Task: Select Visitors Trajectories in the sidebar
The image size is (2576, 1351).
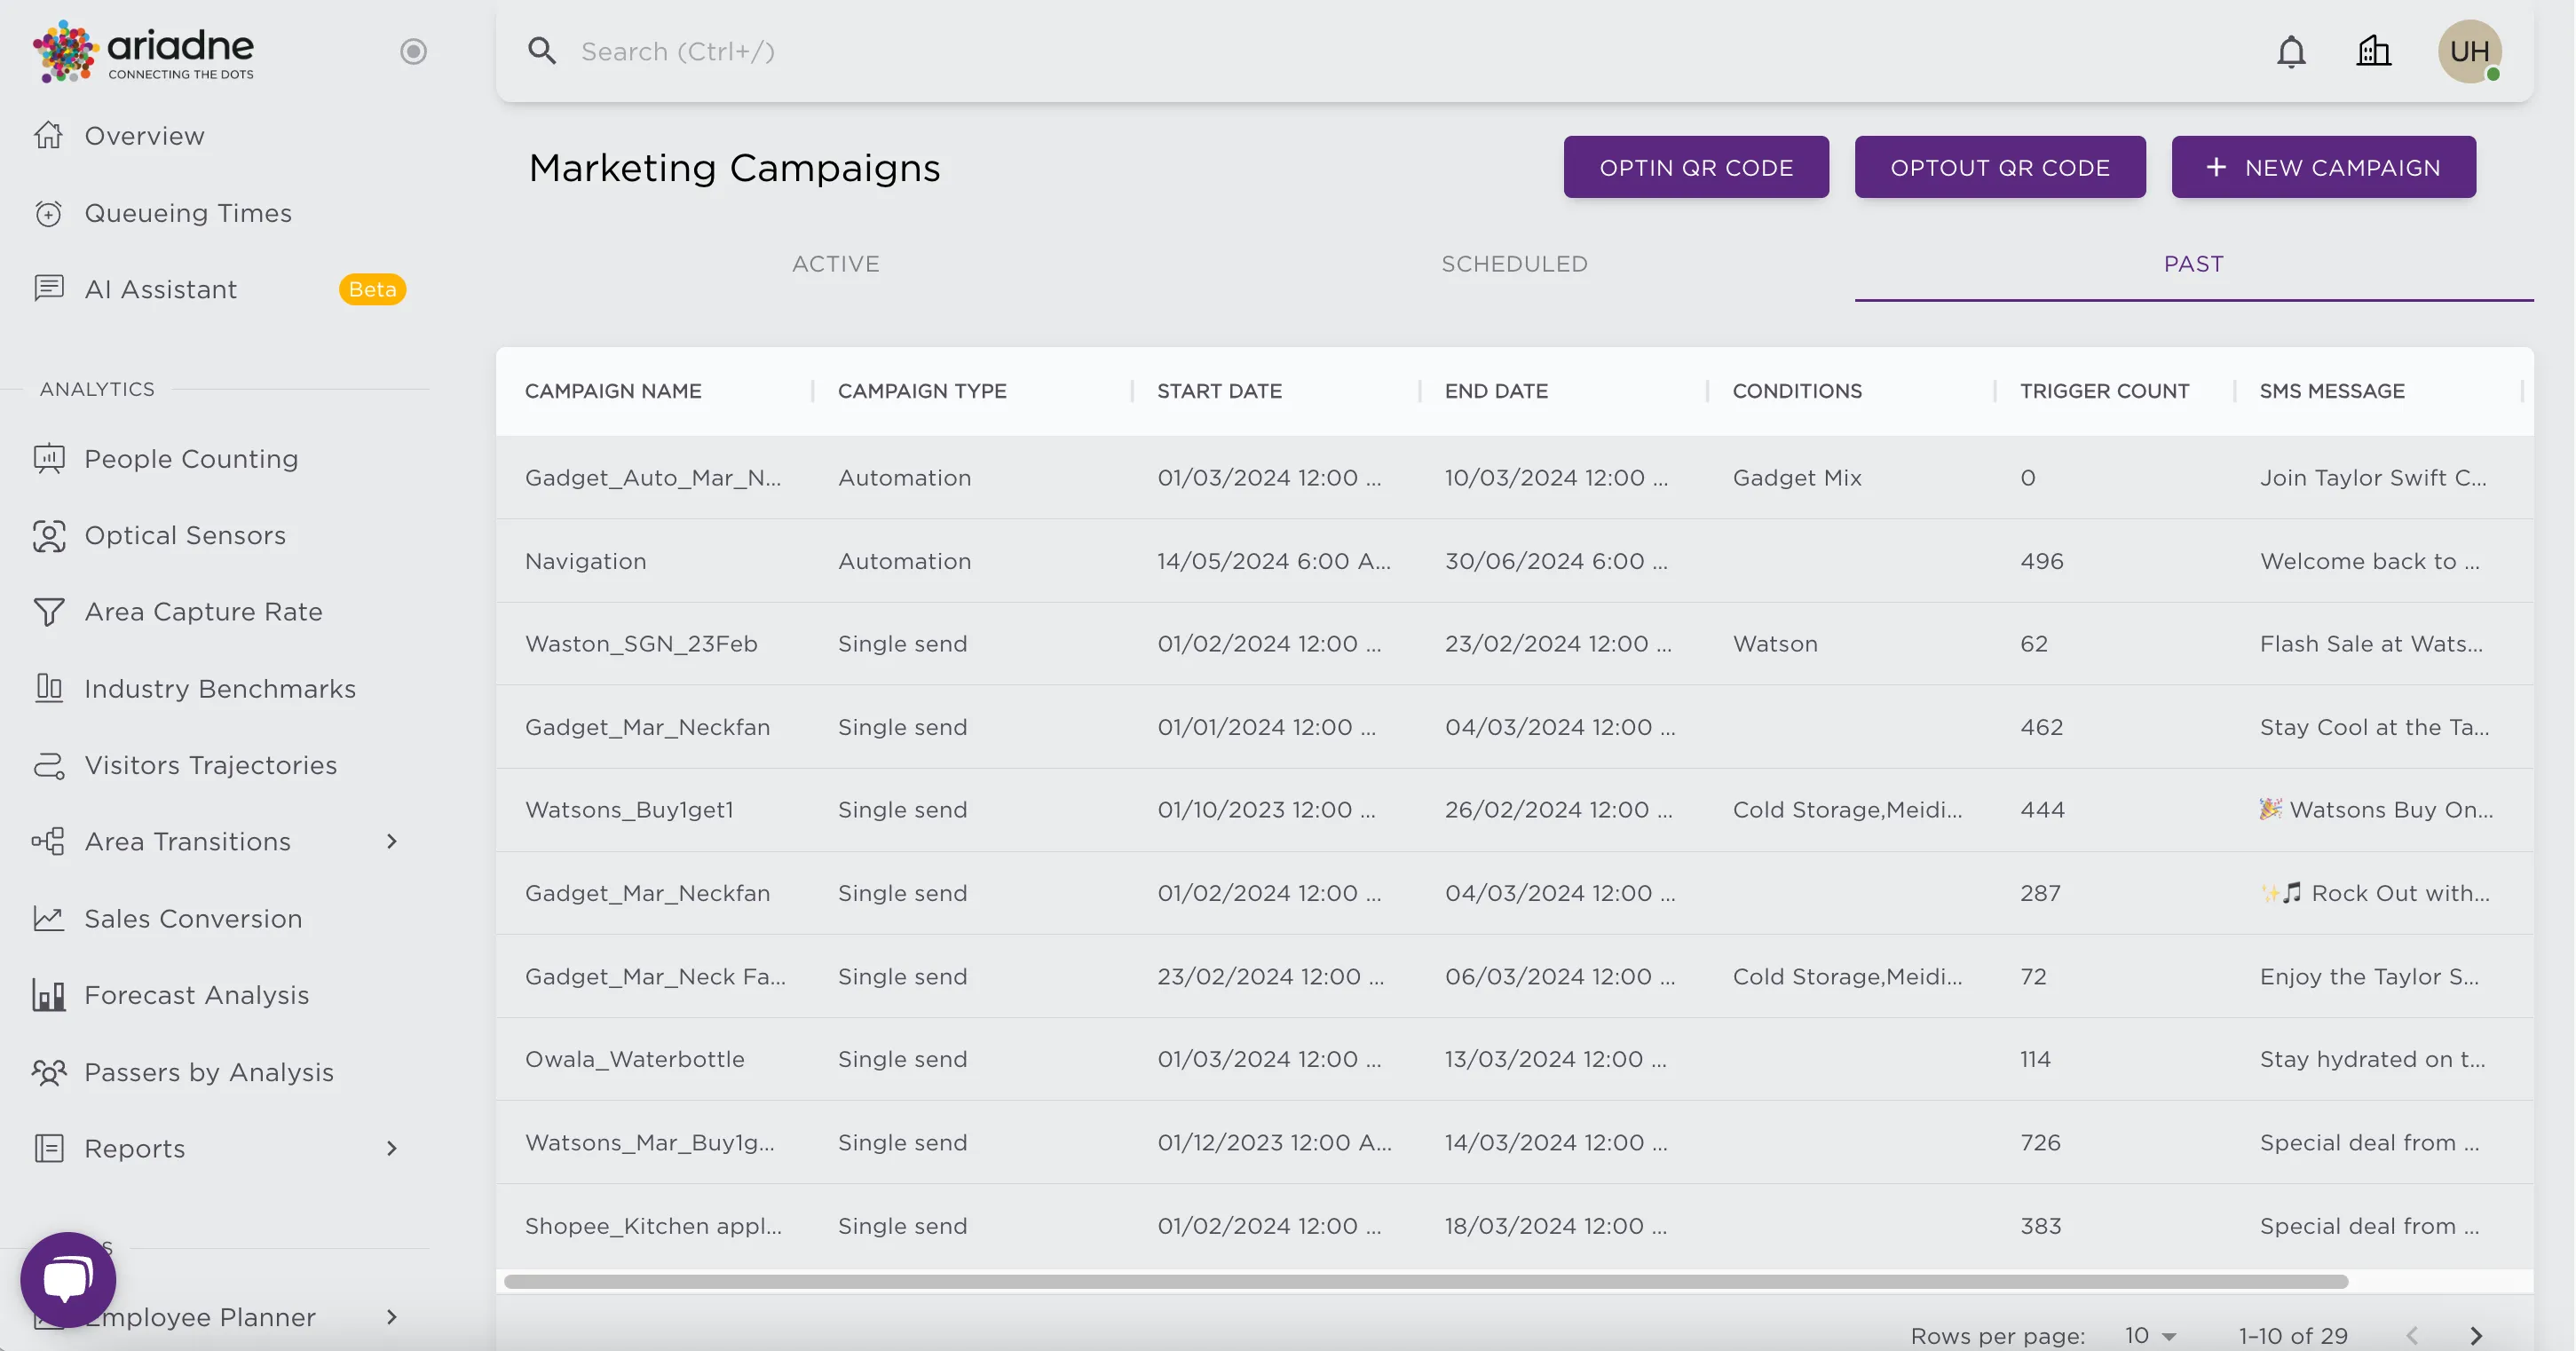Action: [x=210, y=765]
